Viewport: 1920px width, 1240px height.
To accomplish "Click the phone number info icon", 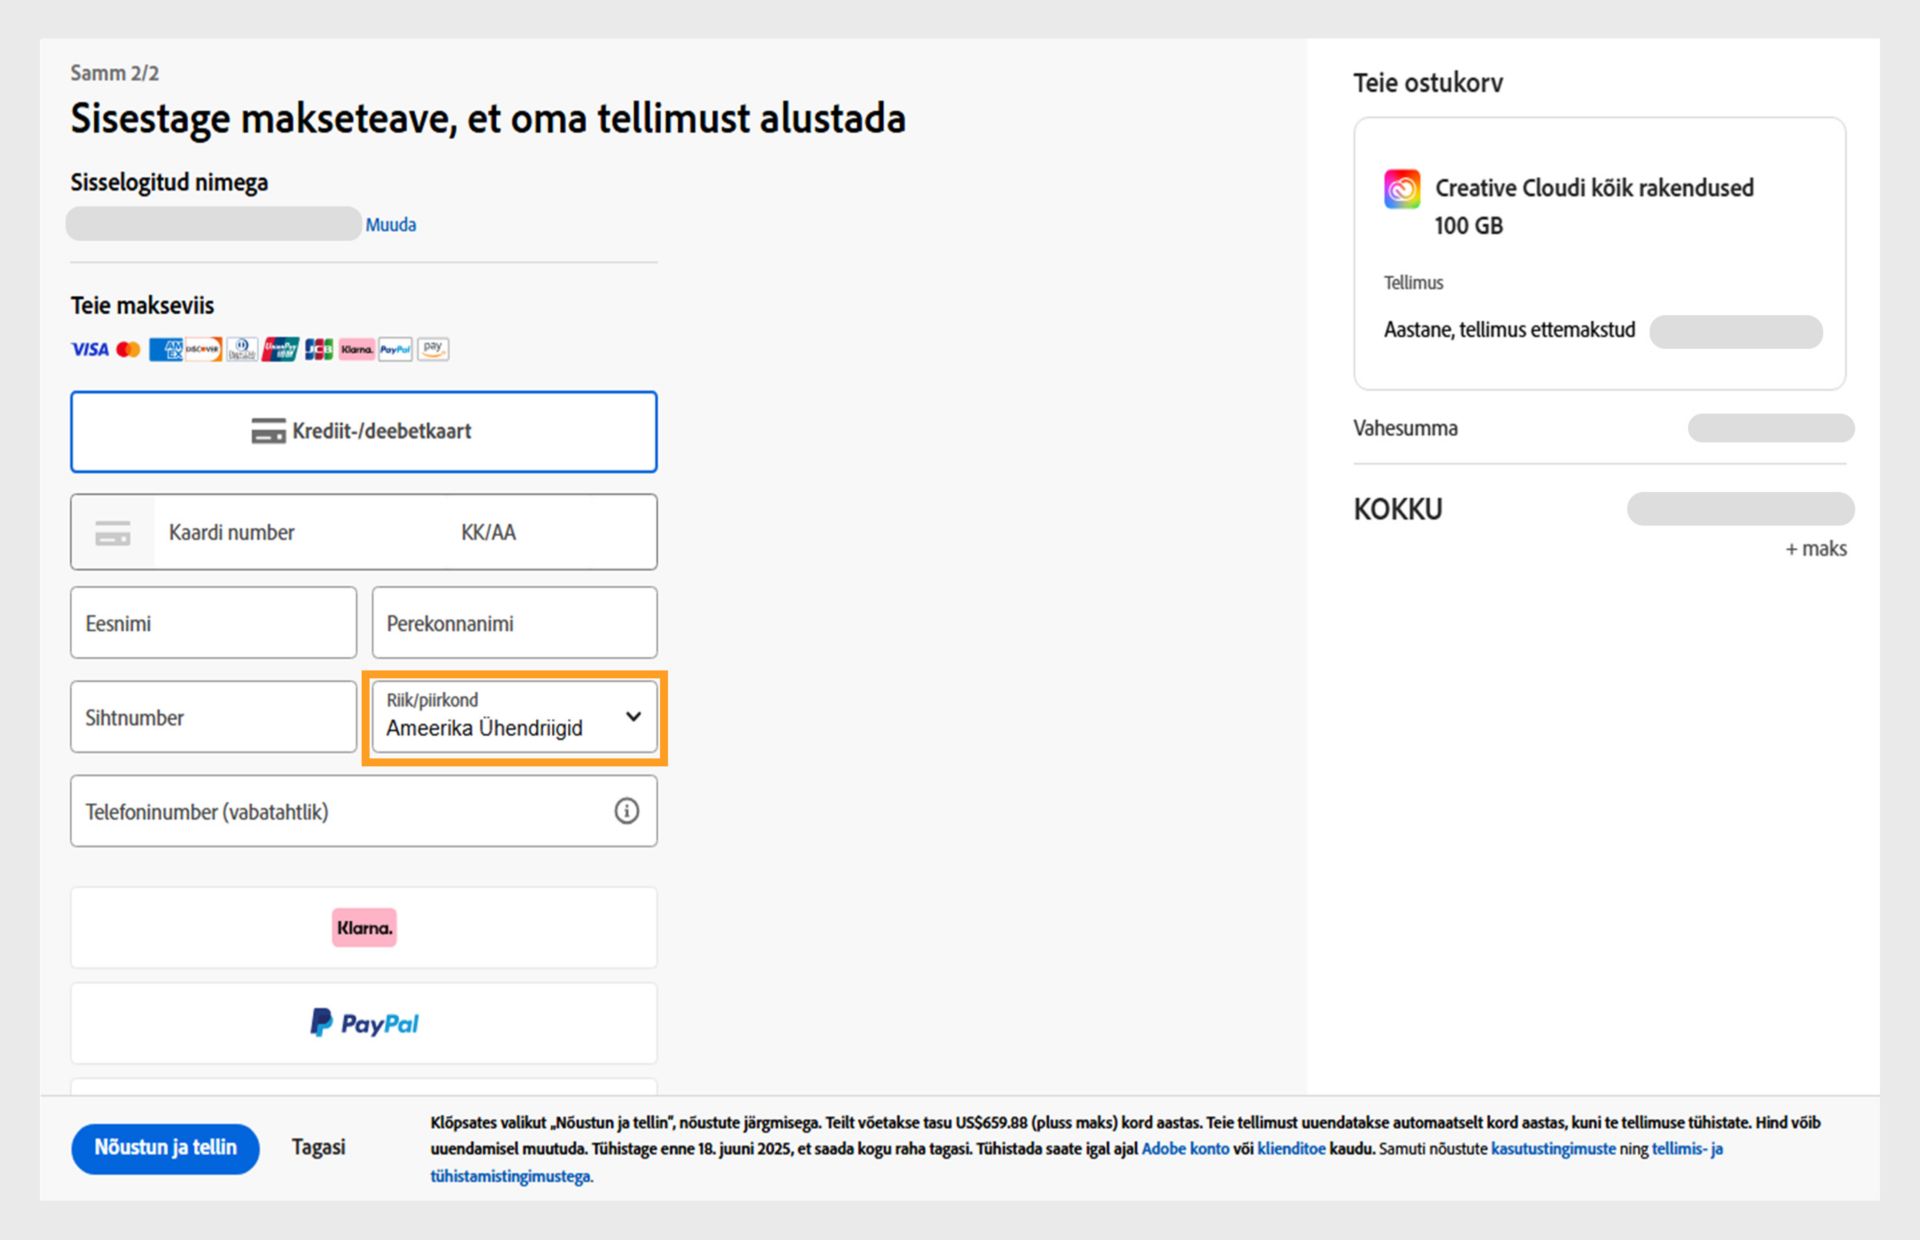I will point(626,811).
